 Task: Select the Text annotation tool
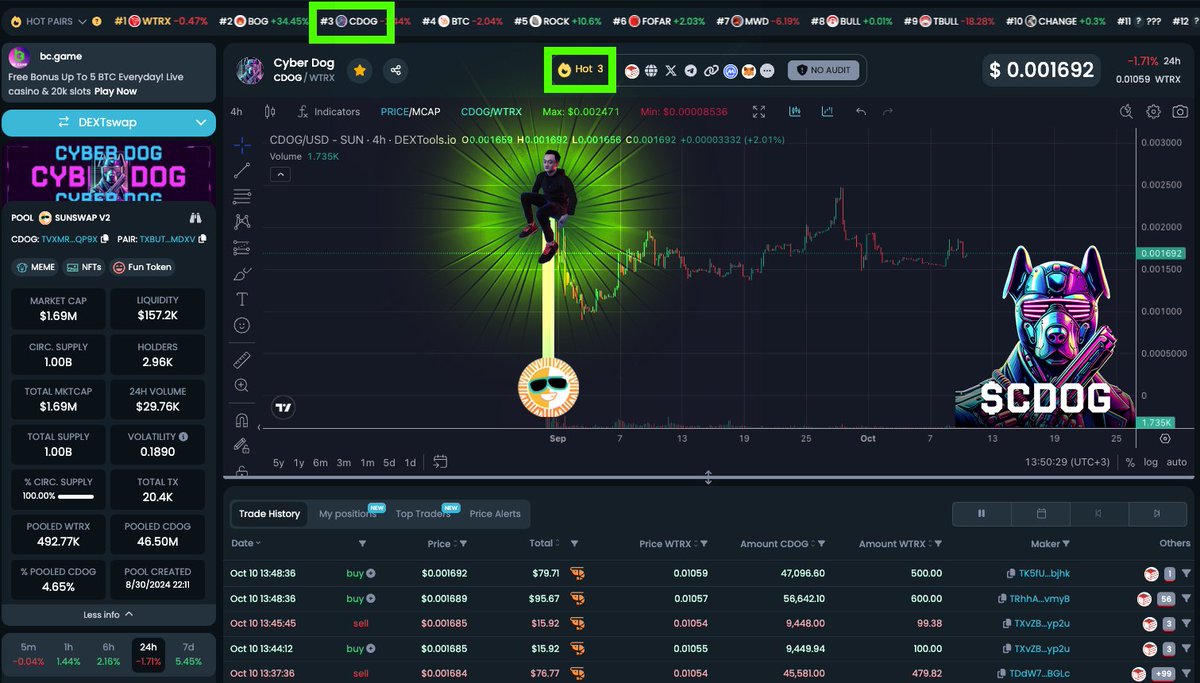(242, 299)
